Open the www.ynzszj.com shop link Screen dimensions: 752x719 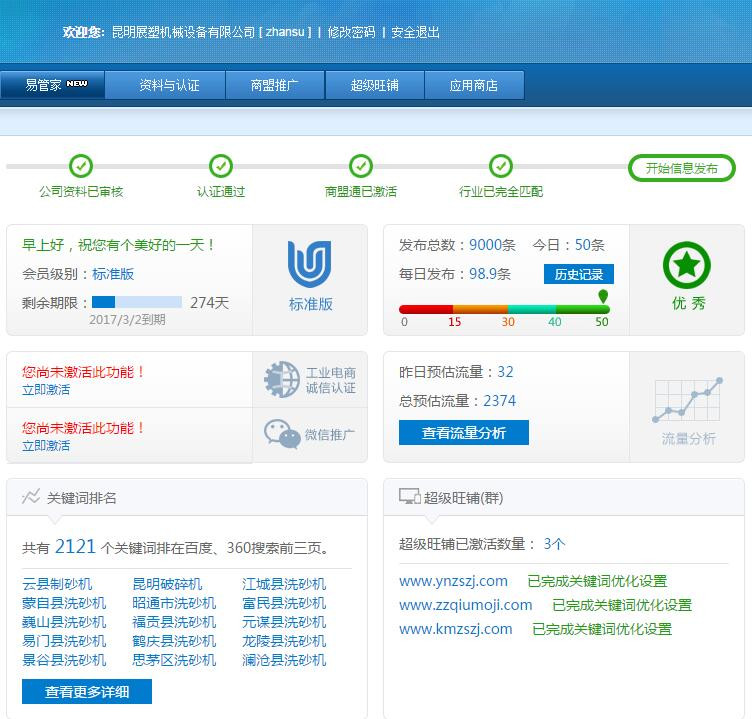pos(453,581)
